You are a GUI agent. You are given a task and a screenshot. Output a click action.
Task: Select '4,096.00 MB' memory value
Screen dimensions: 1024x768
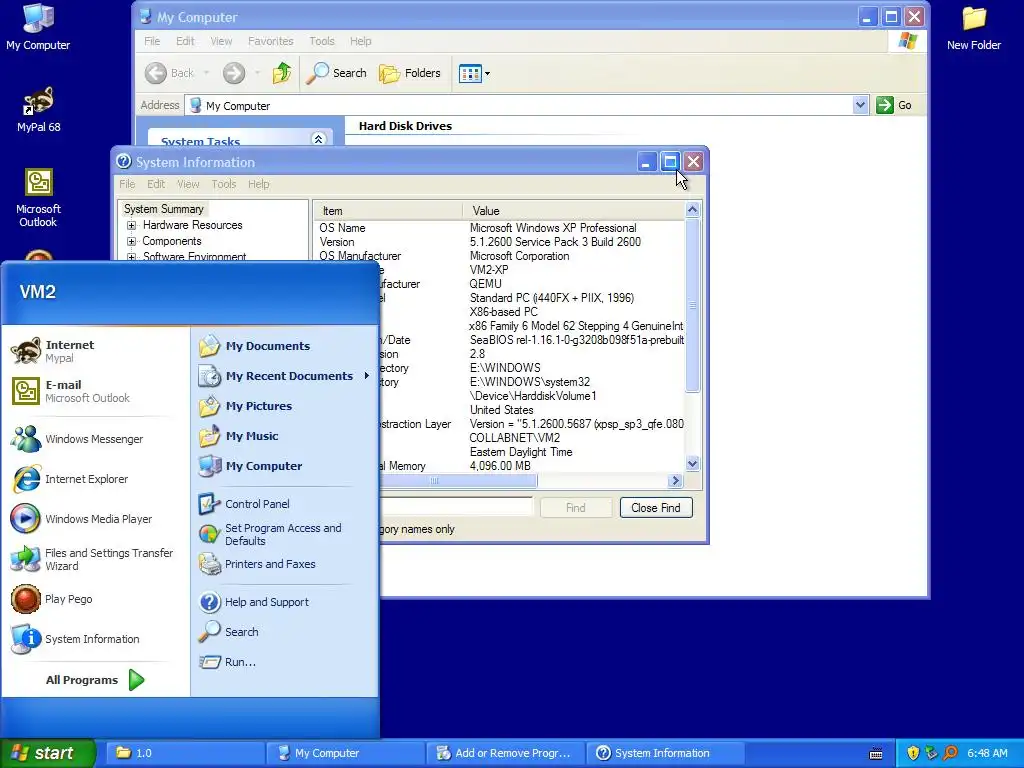tap(500, 466)
